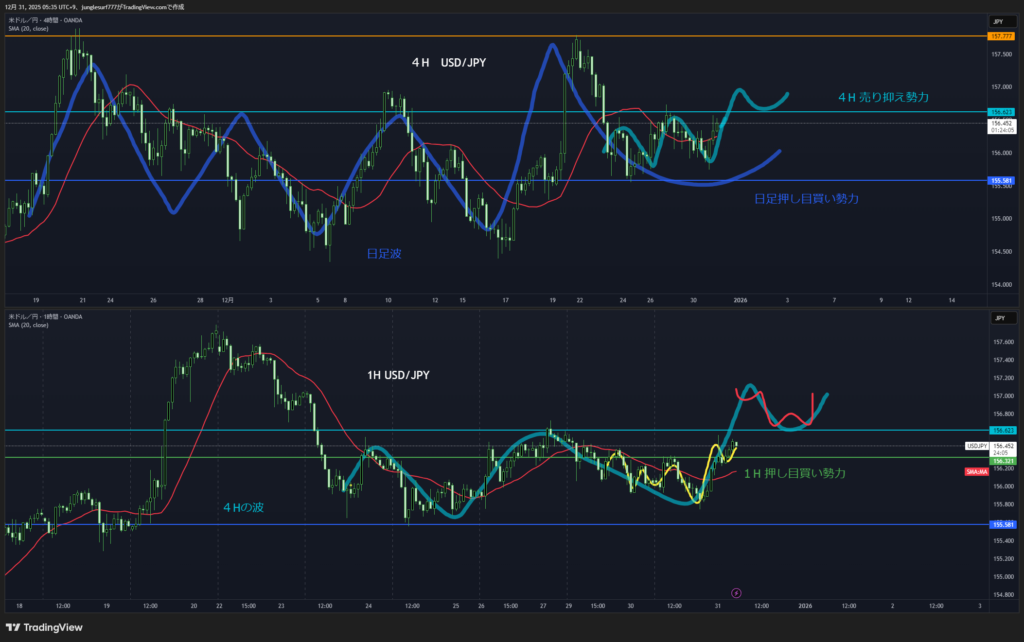Click the orange 157.777 price label
The image size is (1024, 642).
pos(1000,36)
